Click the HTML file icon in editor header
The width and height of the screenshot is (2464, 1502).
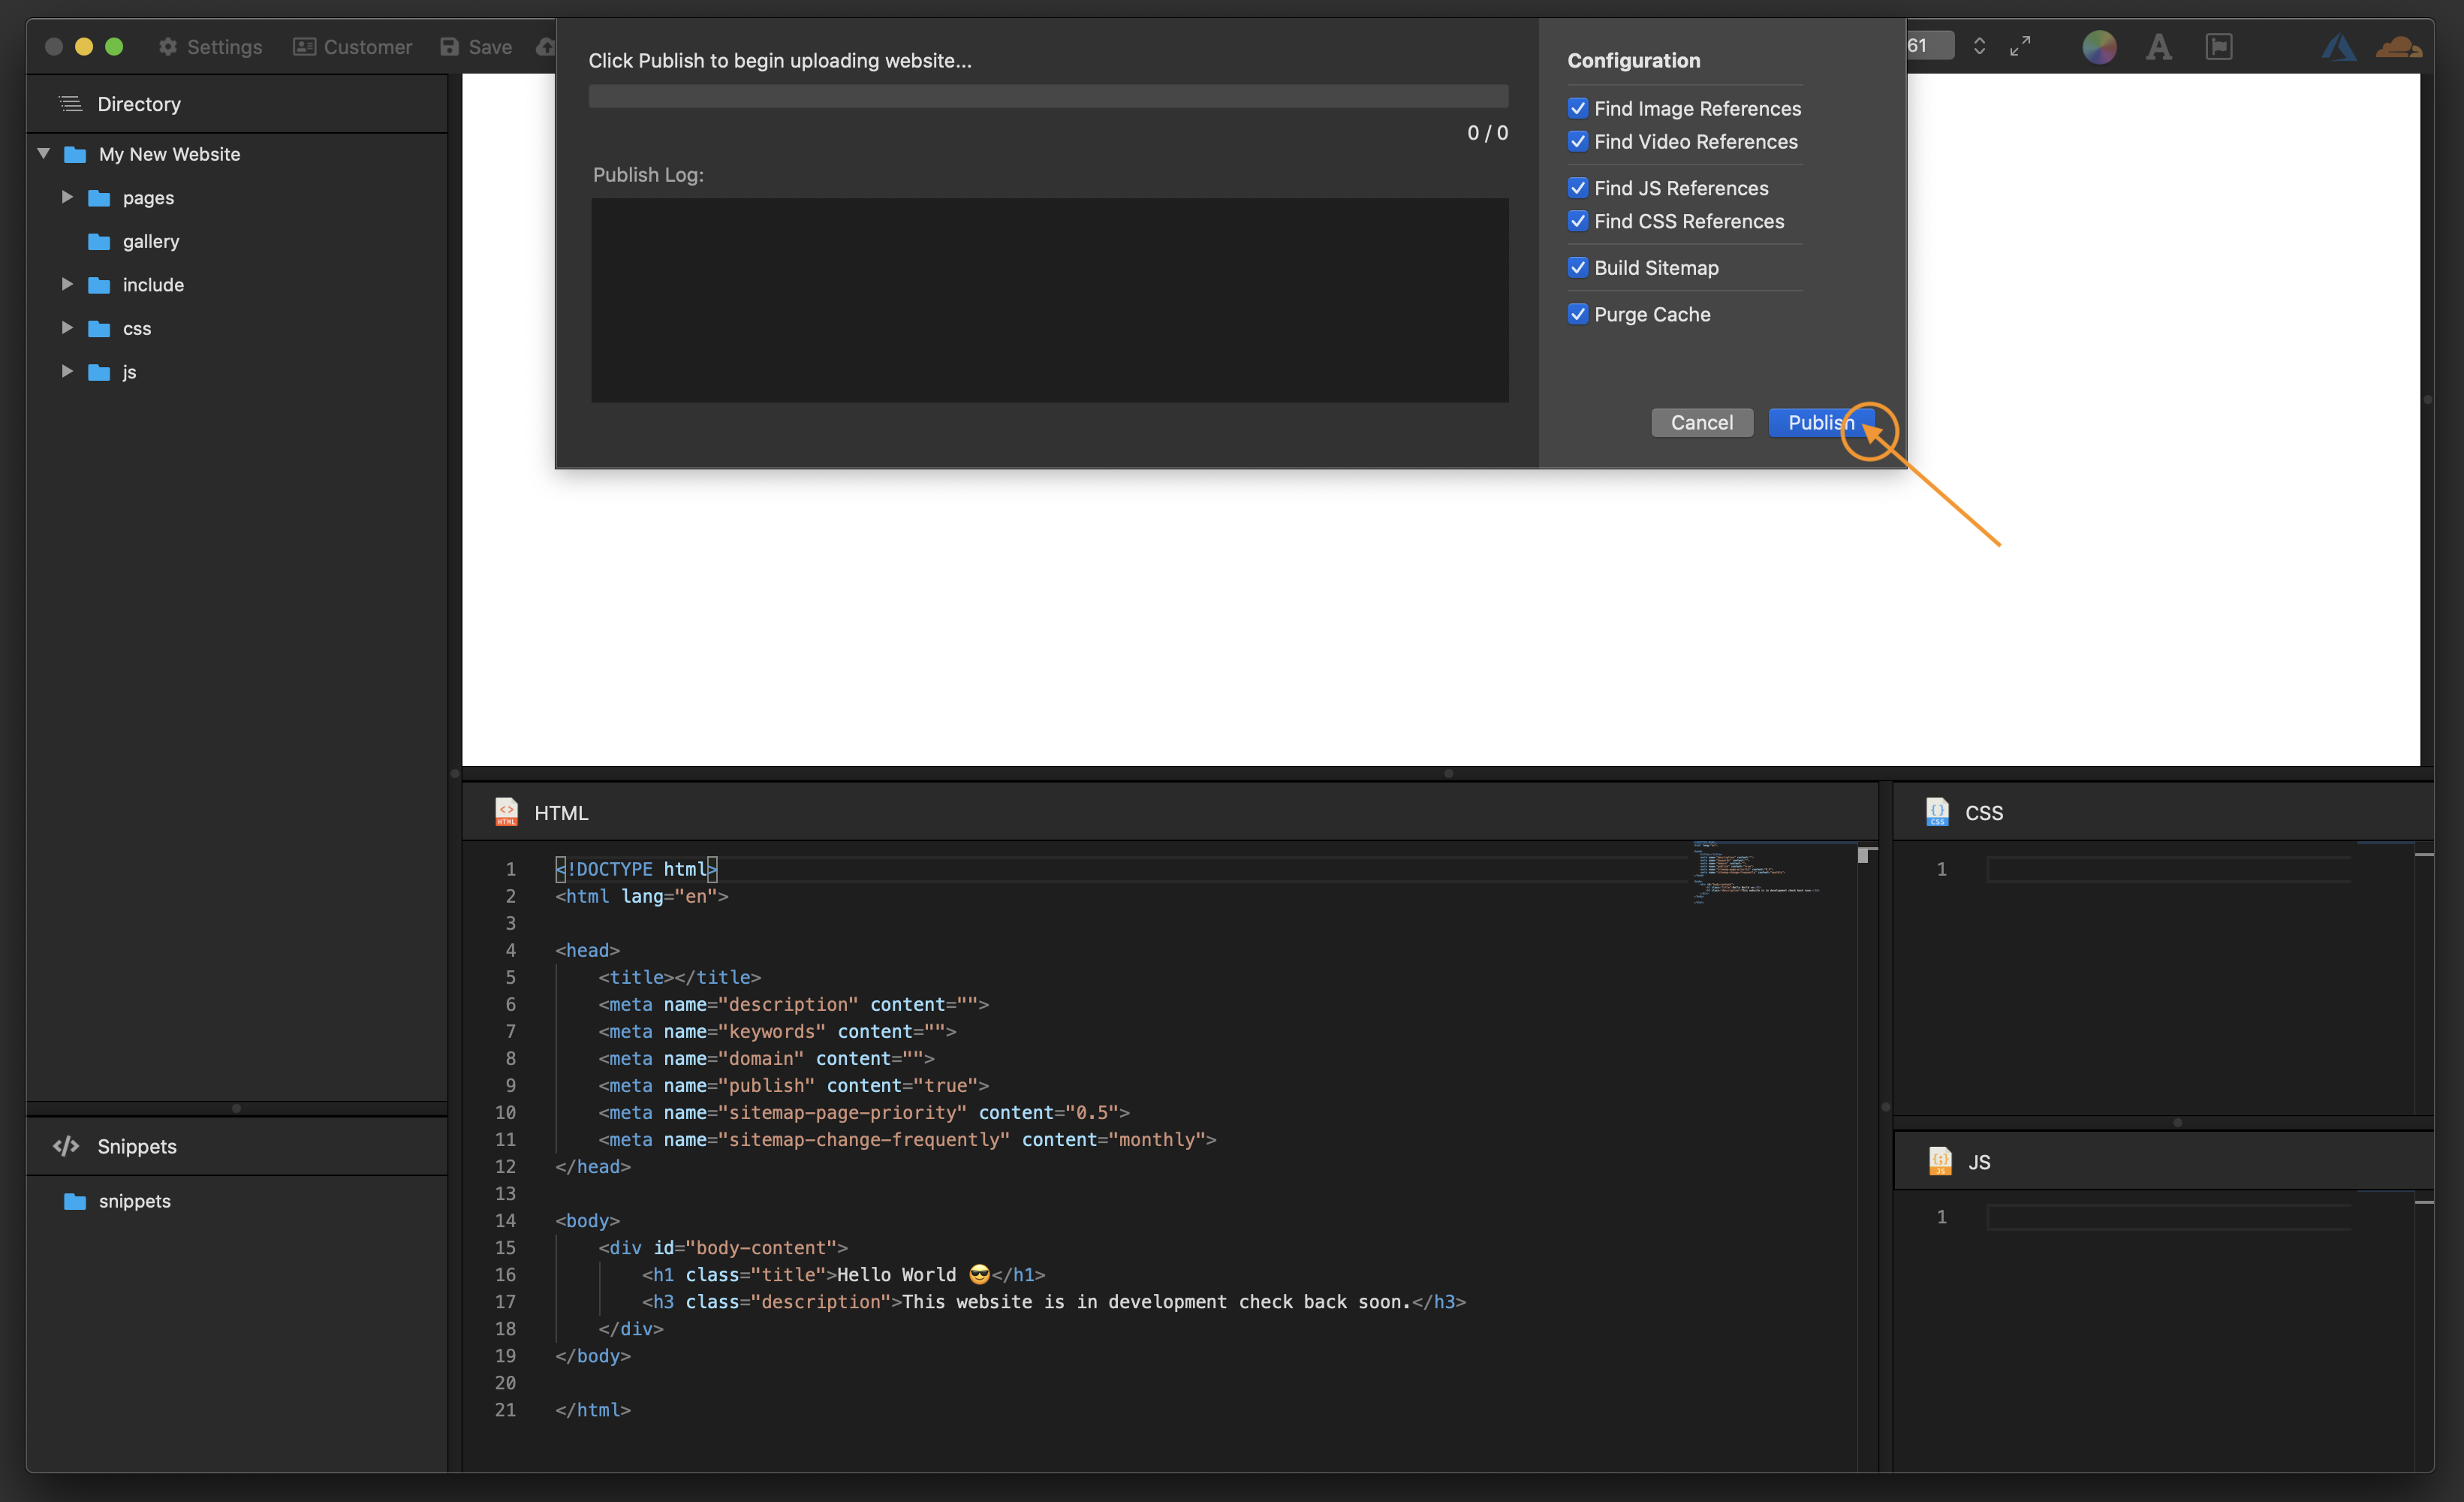coord(506,812)
